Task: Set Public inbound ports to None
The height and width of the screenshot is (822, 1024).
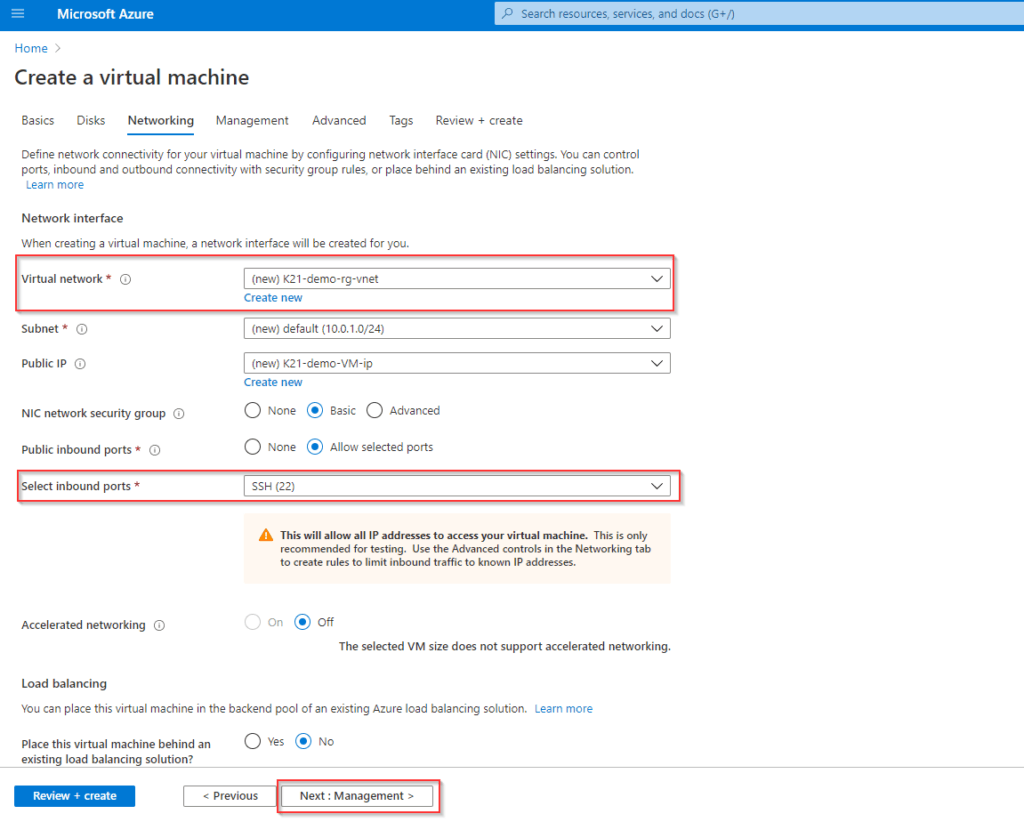Action: click(x=253, y=447)
